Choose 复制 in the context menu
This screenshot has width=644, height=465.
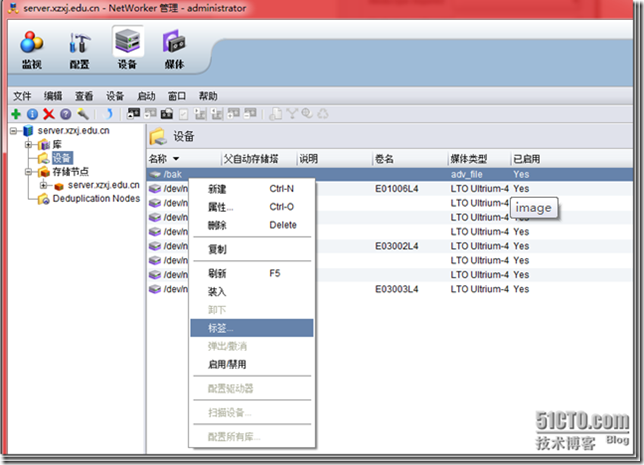[252, 249]
